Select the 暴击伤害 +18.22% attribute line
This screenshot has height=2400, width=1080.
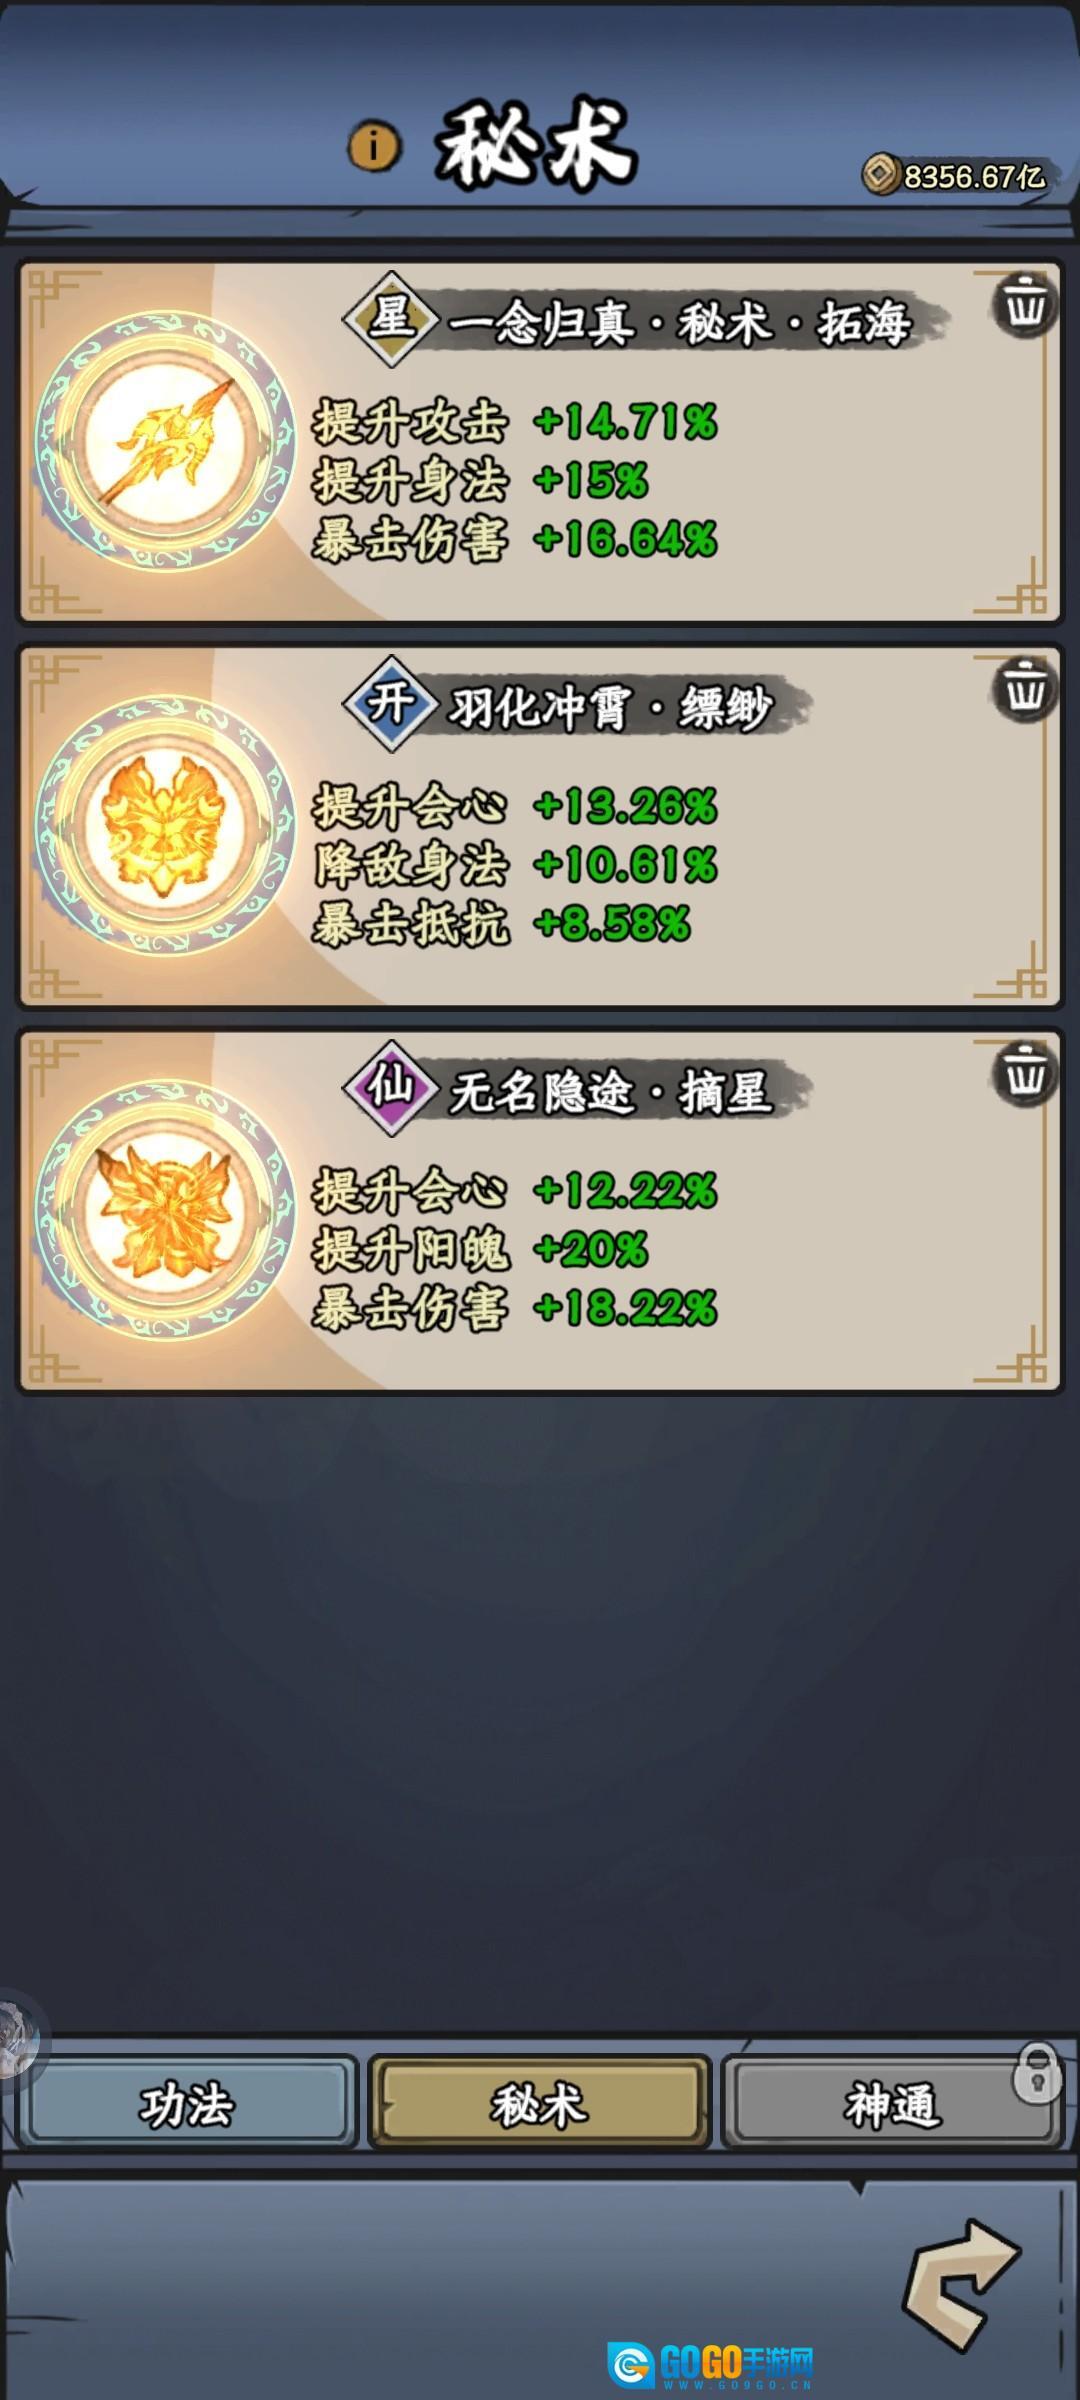tap(515, 1308)
